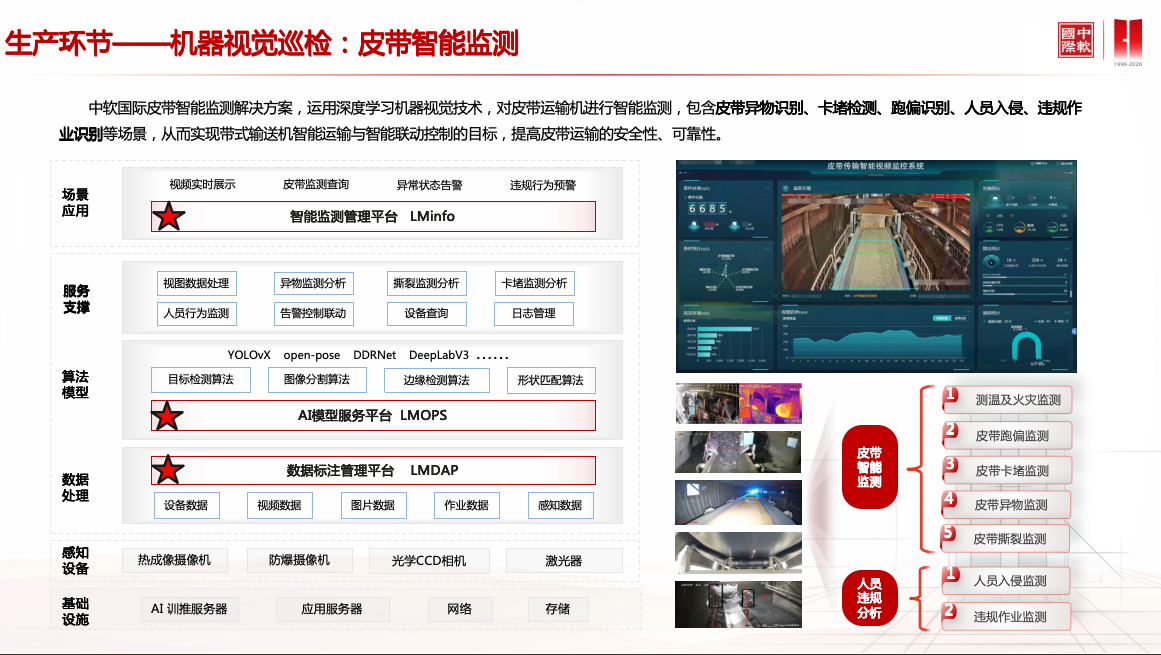Click number 1 badge on 测温及火灾监测
The width and height of the screenshot is (1161, 655).
[951, 395]
